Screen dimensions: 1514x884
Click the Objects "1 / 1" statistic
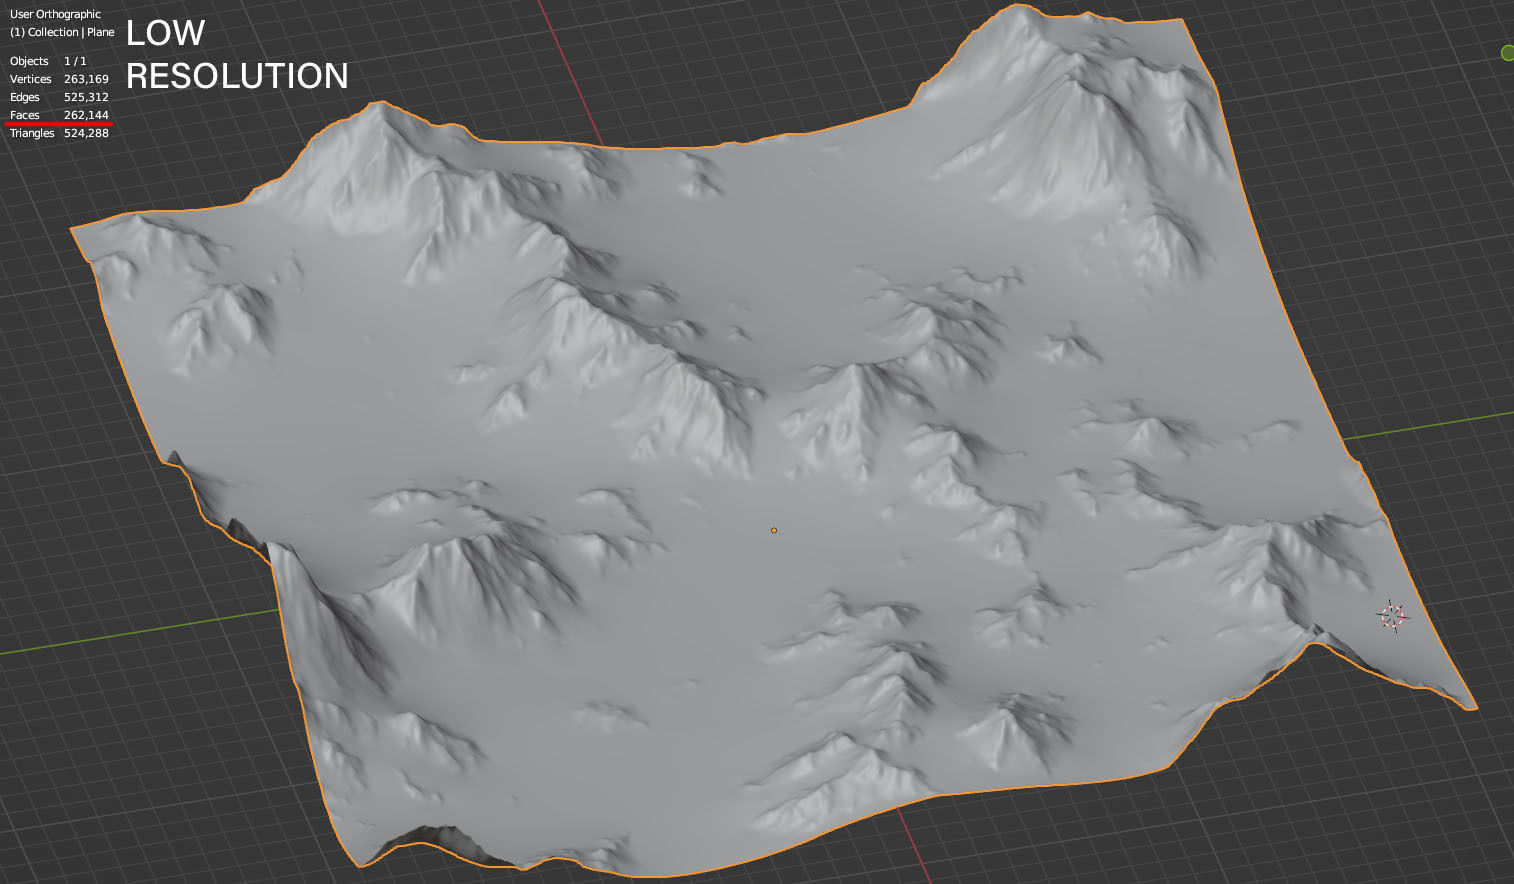[x=75, y=61]
